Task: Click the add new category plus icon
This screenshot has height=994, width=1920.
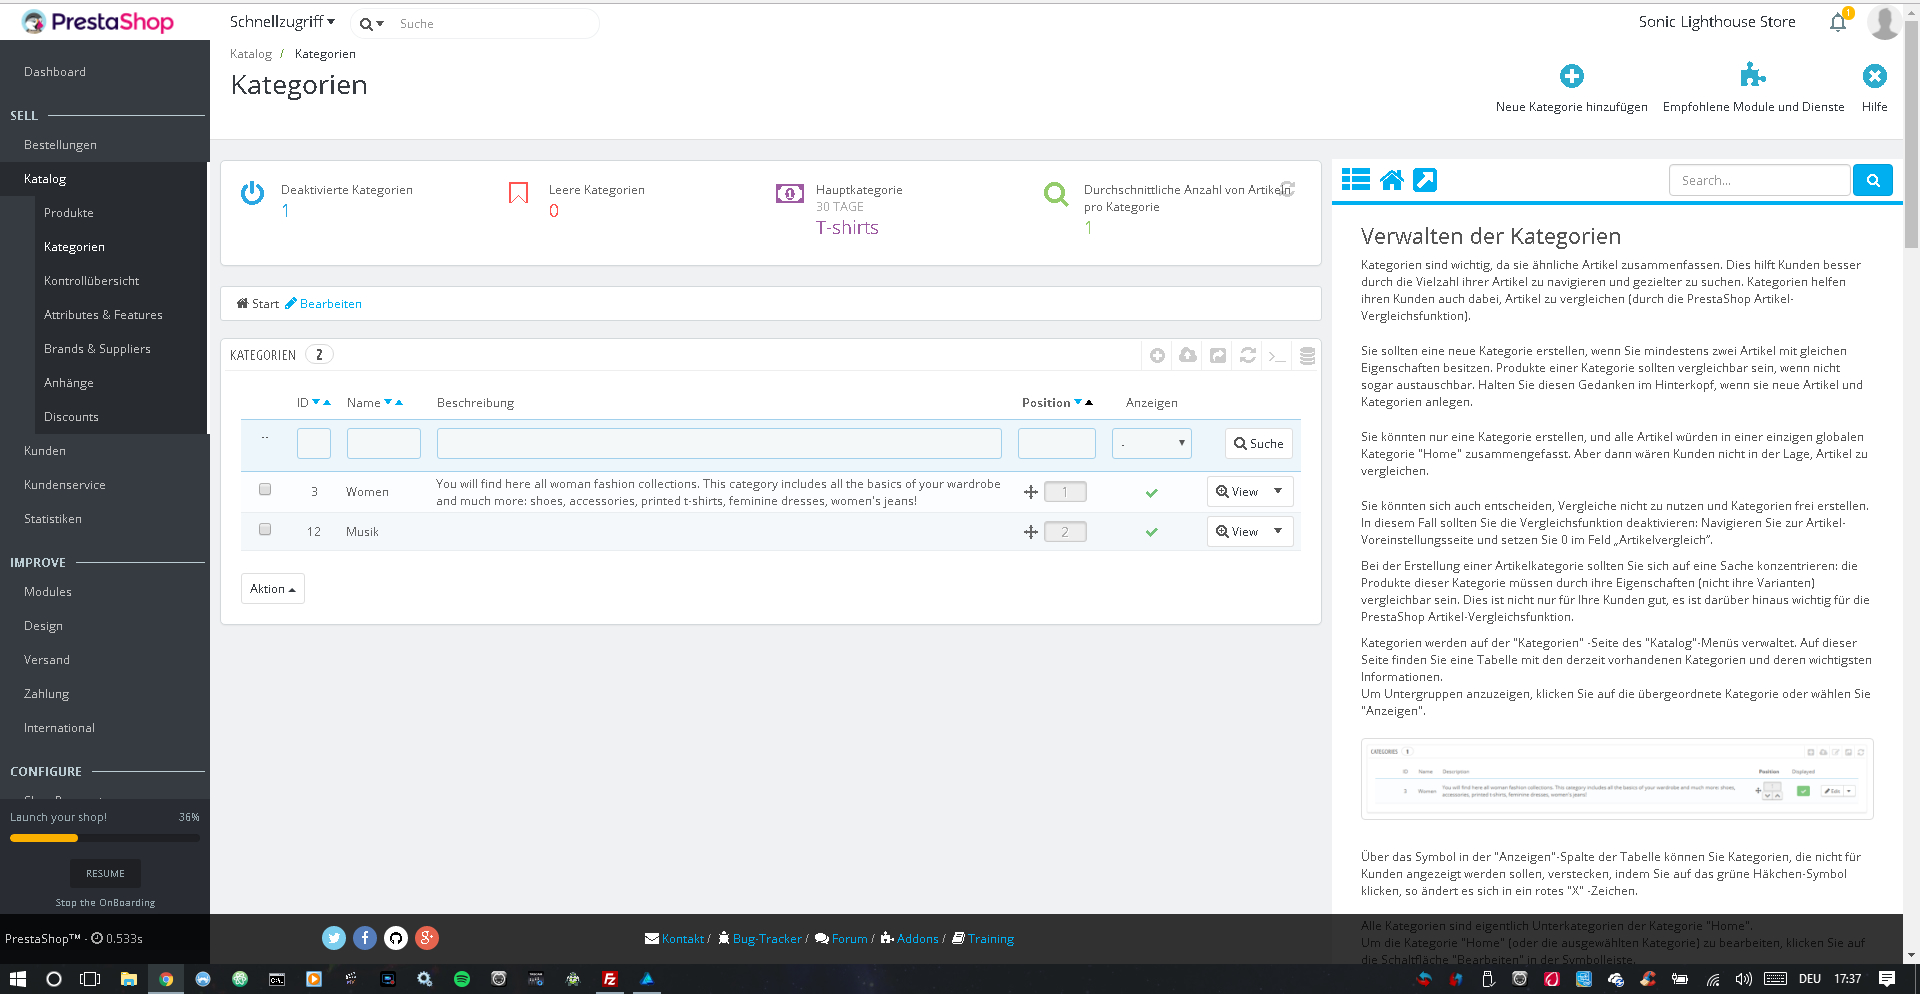Action: [x=1571, y=76]
